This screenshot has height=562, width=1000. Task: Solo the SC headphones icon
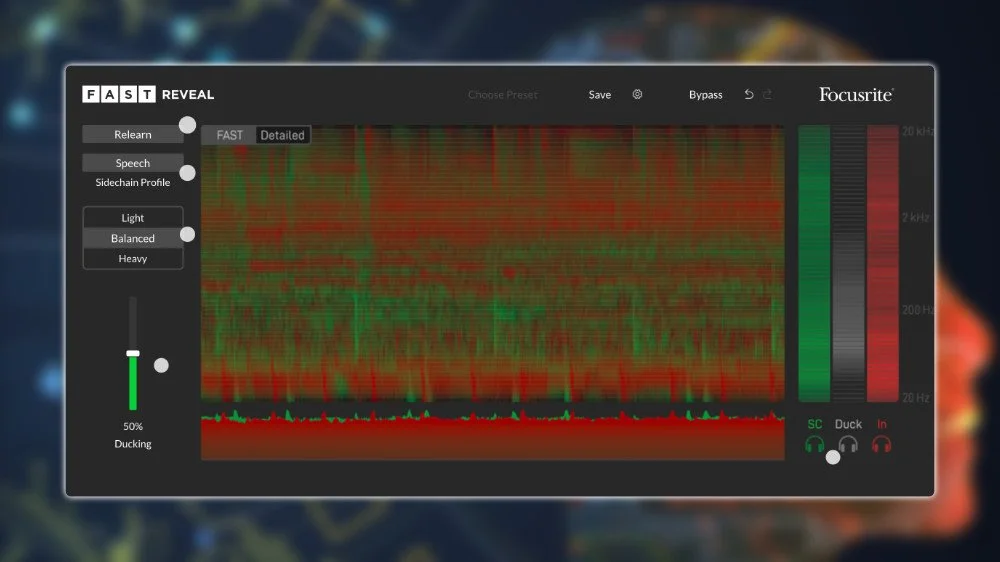tap(814, 444)
